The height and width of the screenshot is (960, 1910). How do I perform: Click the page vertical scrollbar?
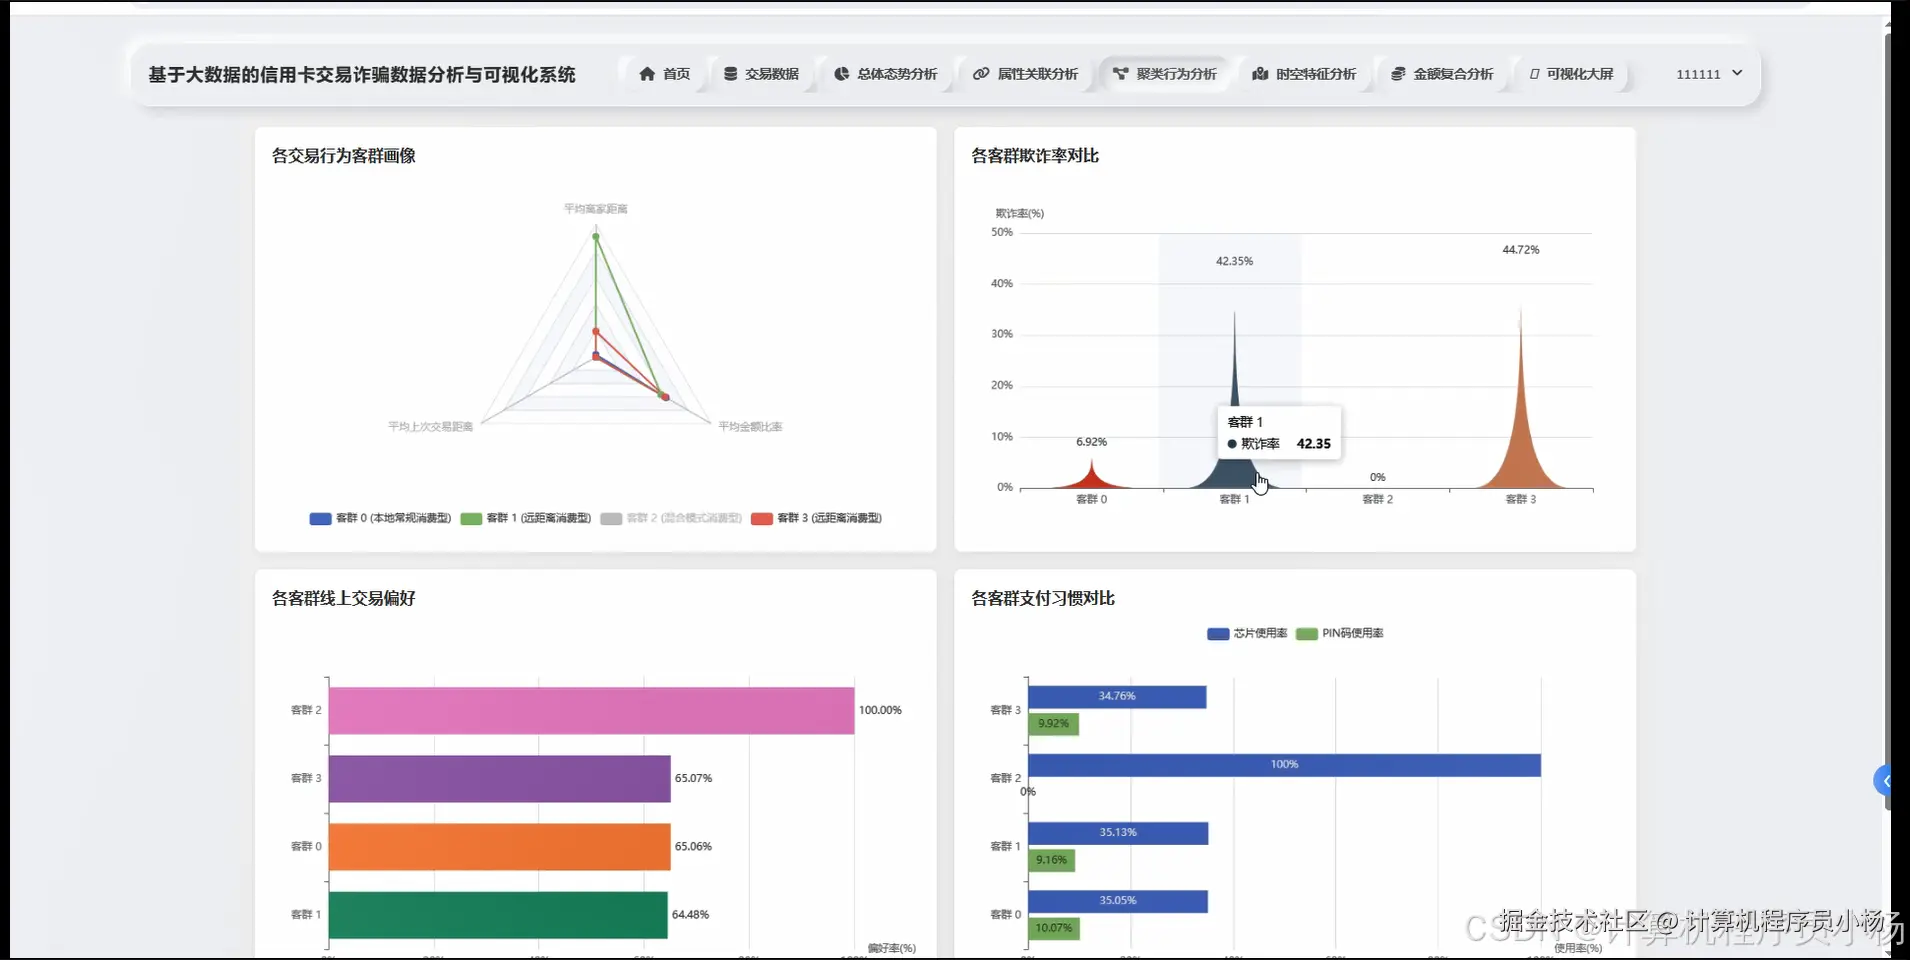click(1887, 420)
